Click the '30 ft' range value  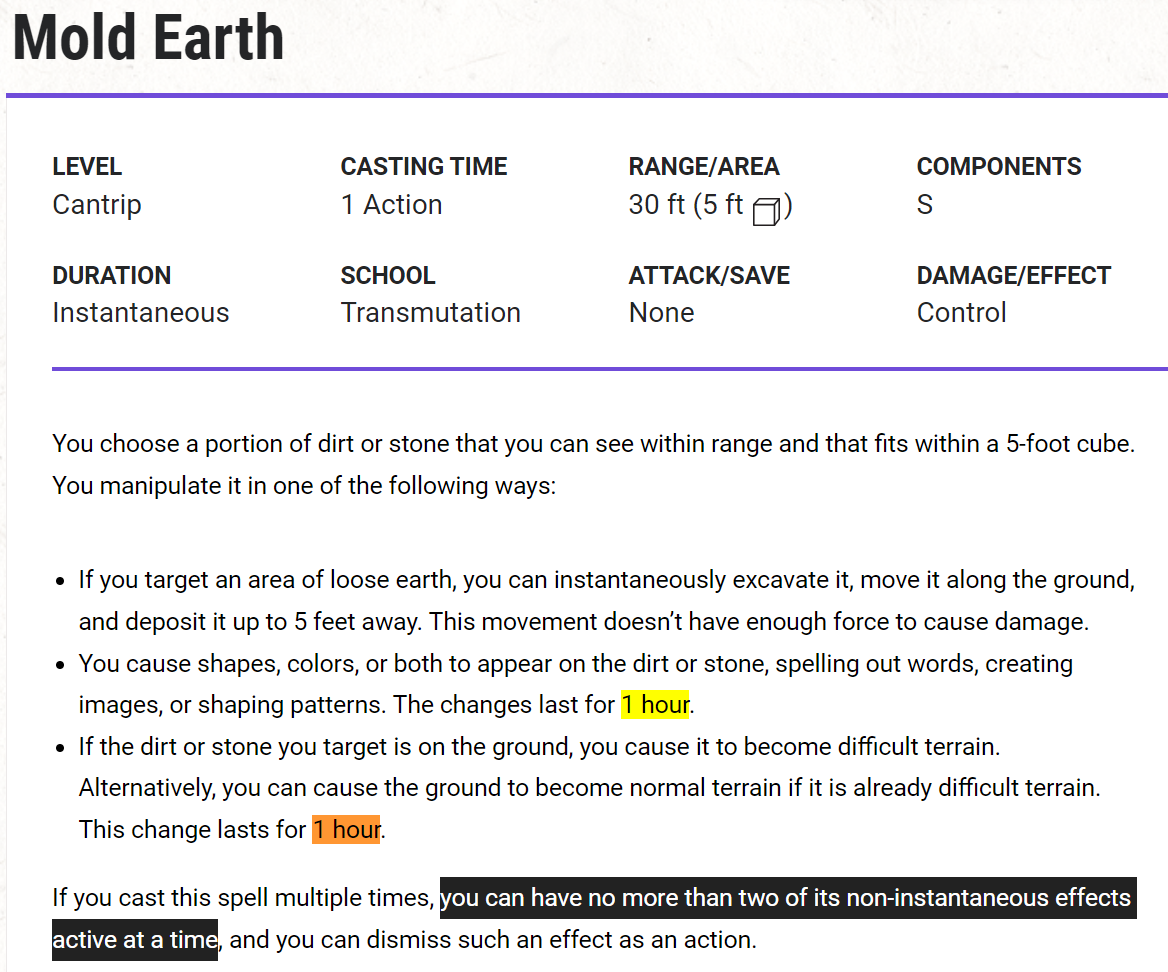pos(656,204)
